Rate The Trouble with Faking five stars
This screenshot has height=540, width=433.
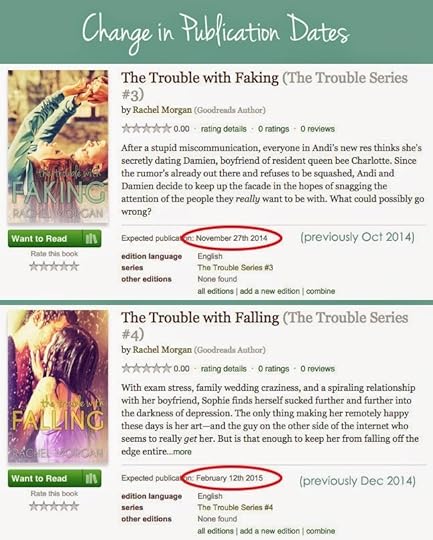tap(74, 266)
